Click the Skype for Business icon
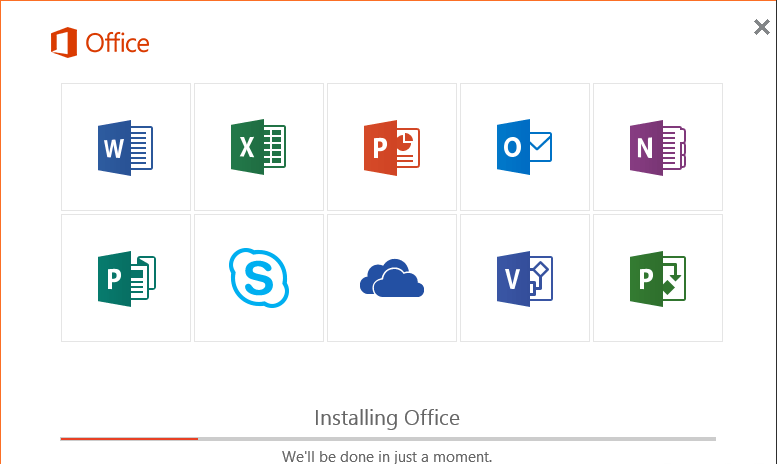The image size is (777, 464). 259,278
